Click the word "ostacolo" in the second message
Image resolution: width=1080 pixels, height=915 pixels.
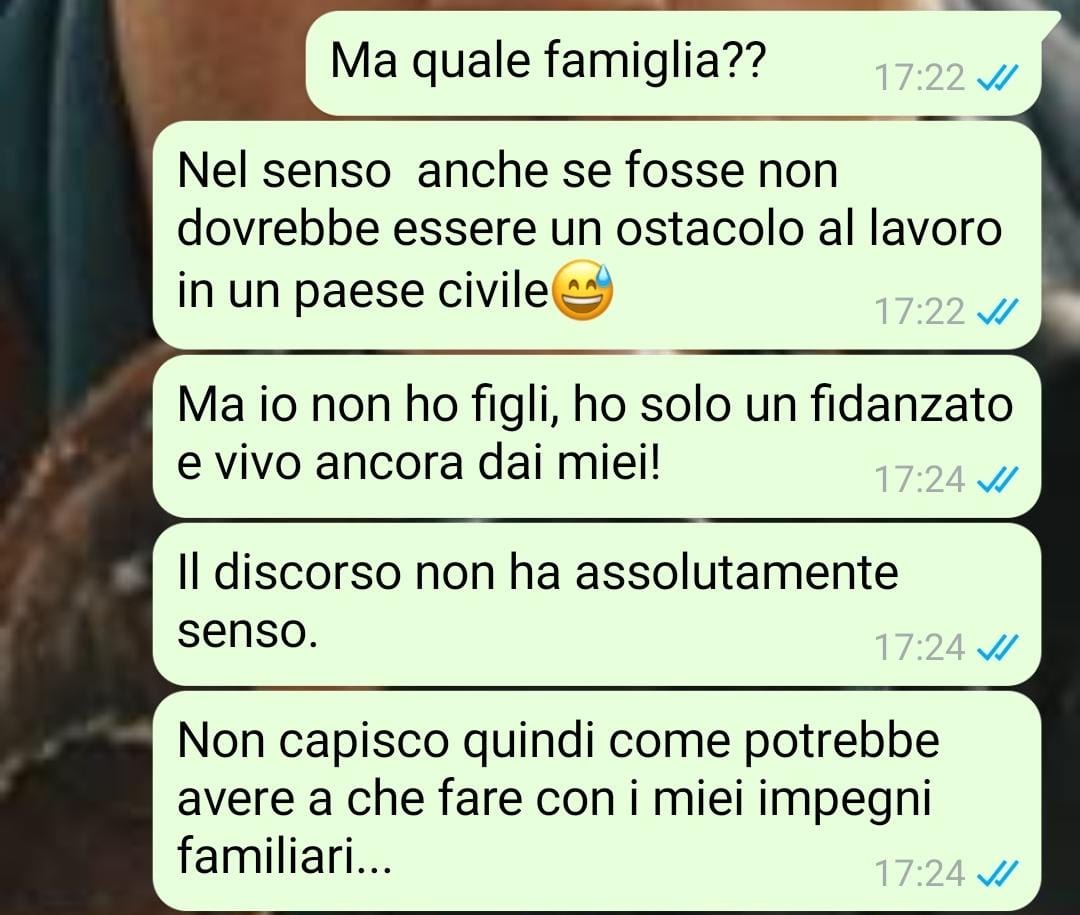709,229
